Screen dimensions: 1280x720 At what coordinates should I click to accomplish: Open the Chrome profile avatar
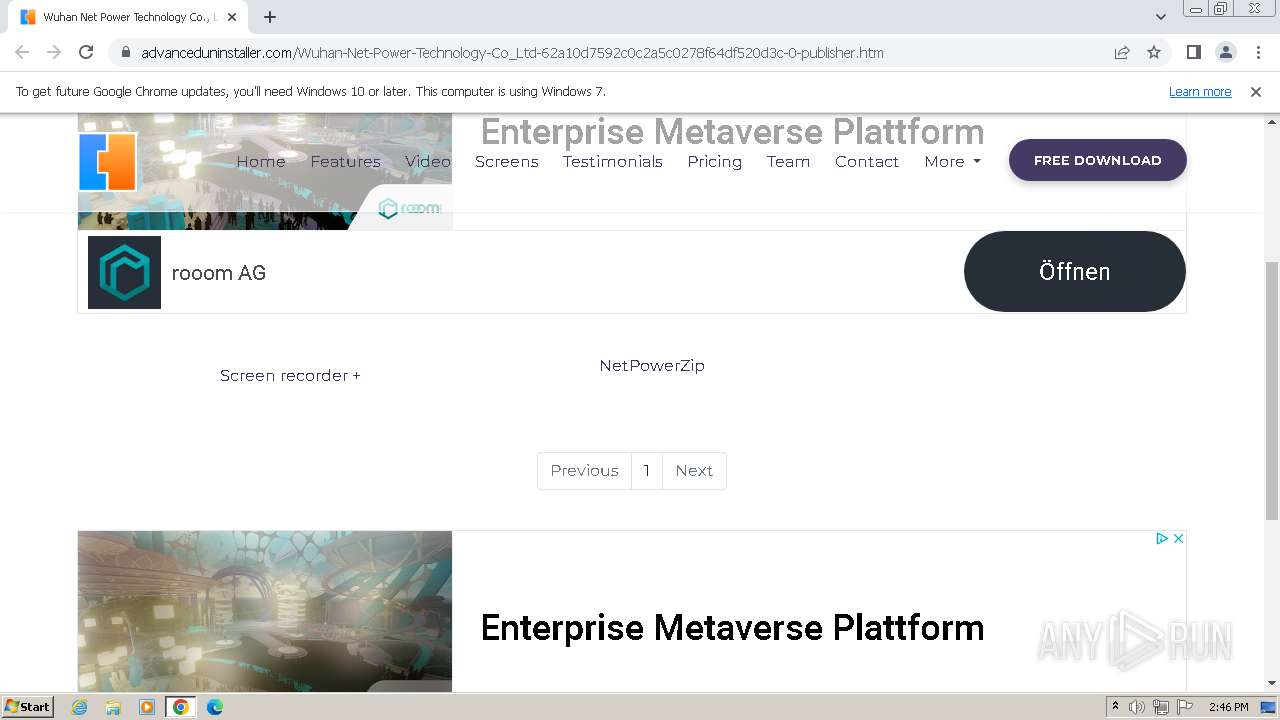click(1225, 52)
